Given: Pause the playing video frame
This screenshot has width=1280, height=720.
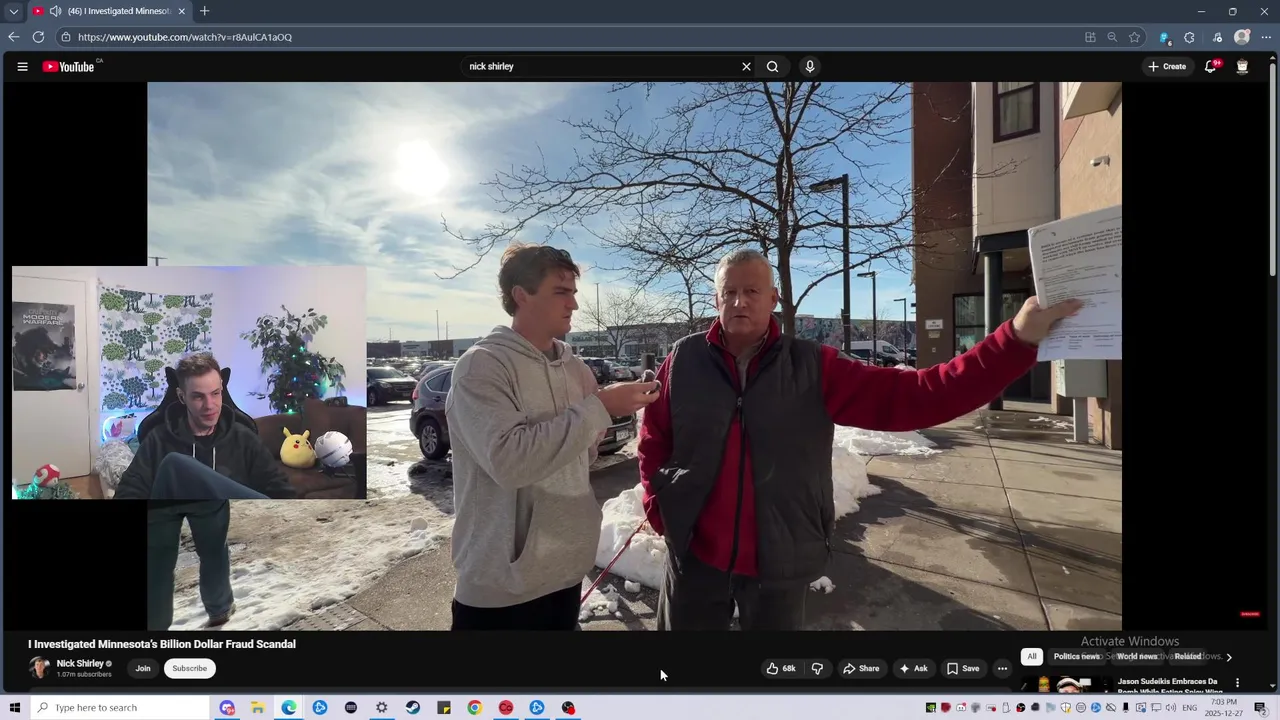Looking at the screenshot, I should (x=634, y=356).
